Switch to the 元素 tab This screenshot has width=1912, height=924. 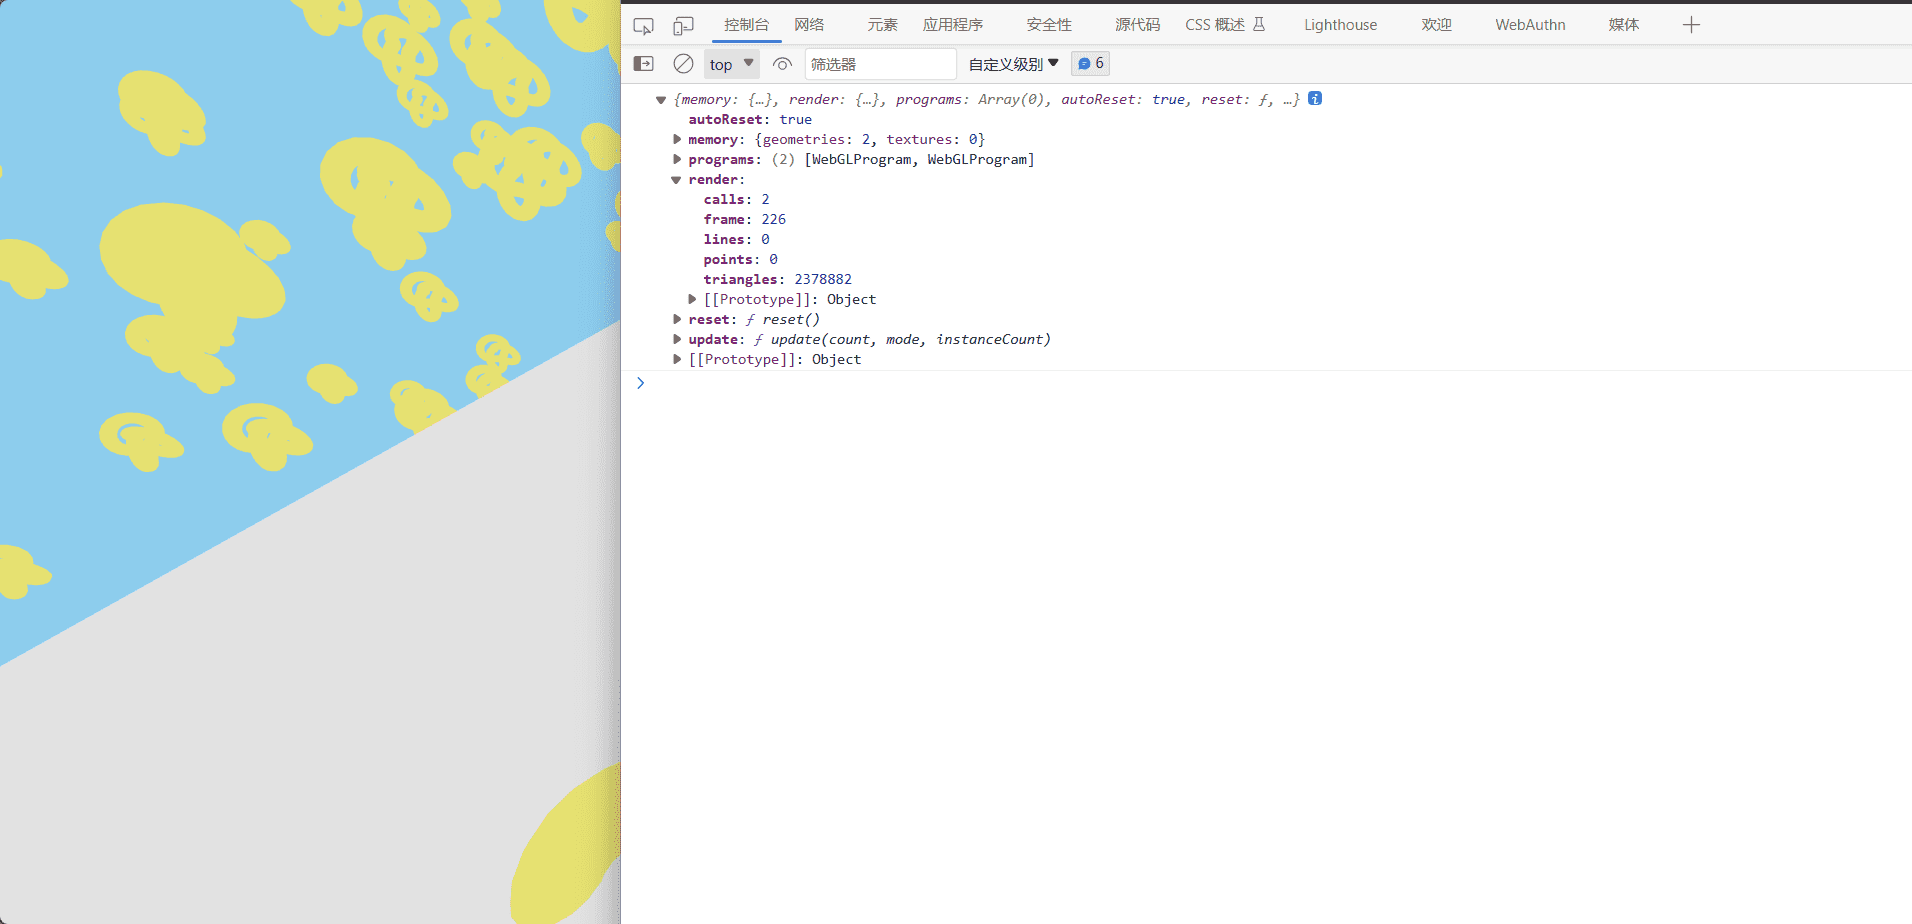(x=882, y=25)
